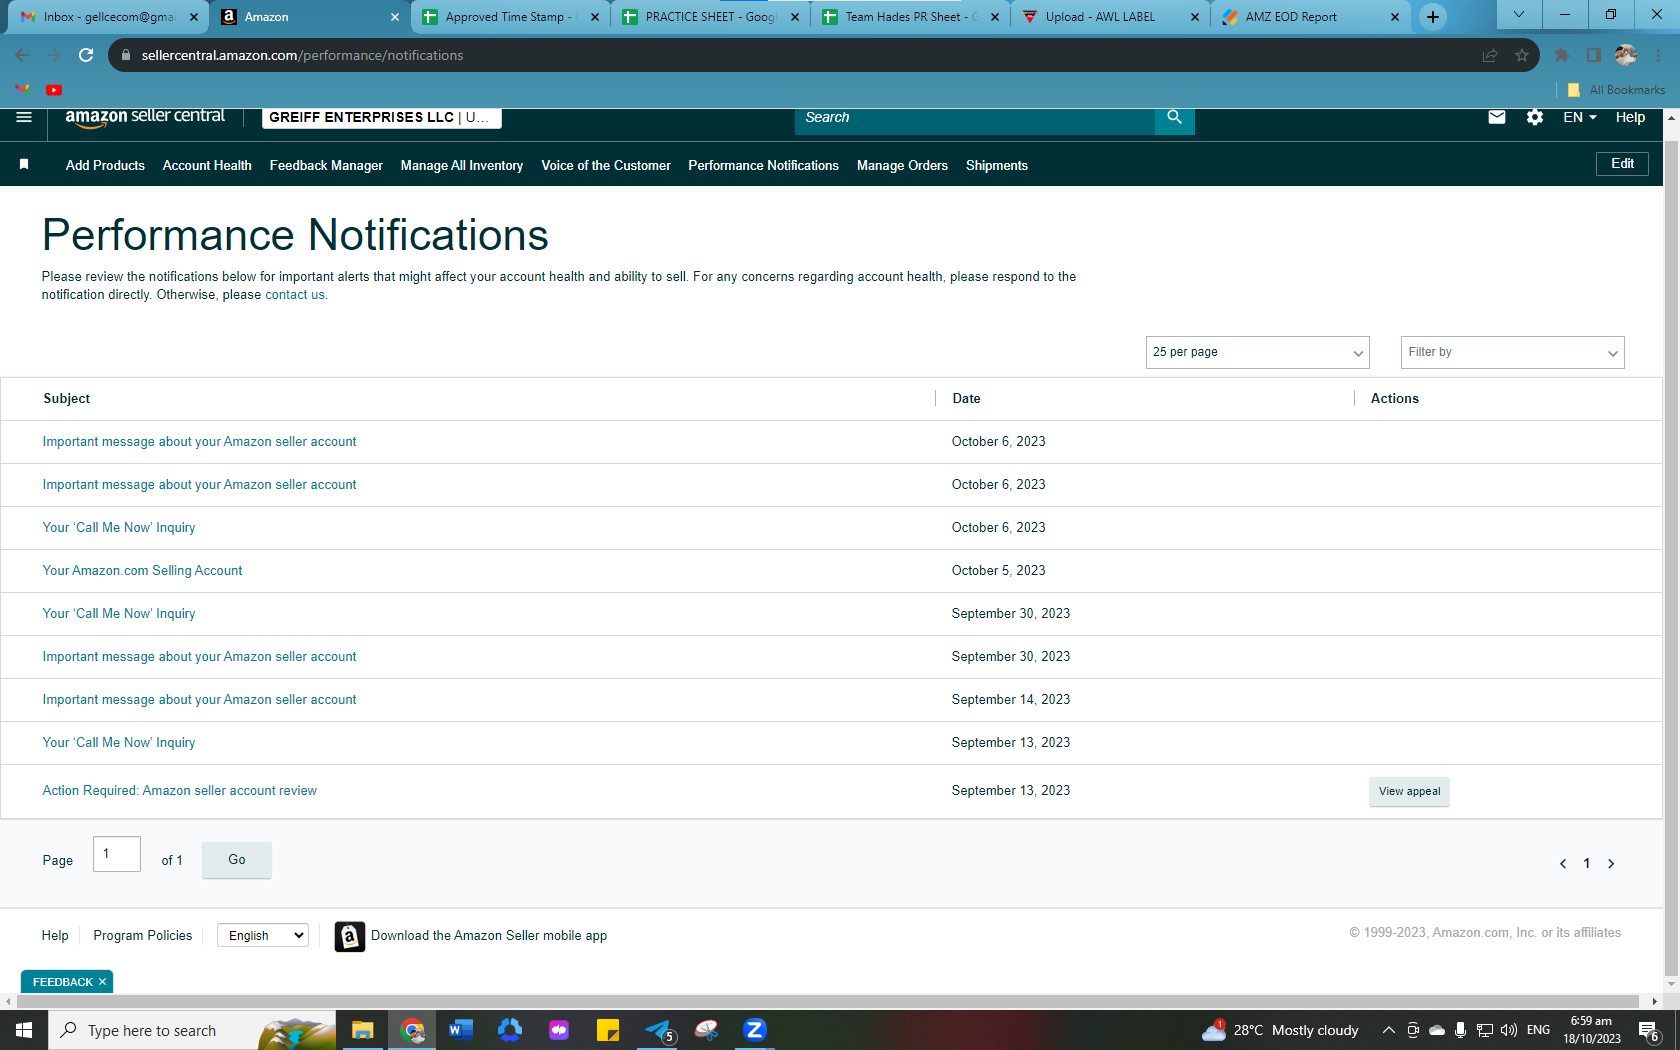Open the contact us link
This screenshot has width=1680, height=1050.
pos(295,295)
